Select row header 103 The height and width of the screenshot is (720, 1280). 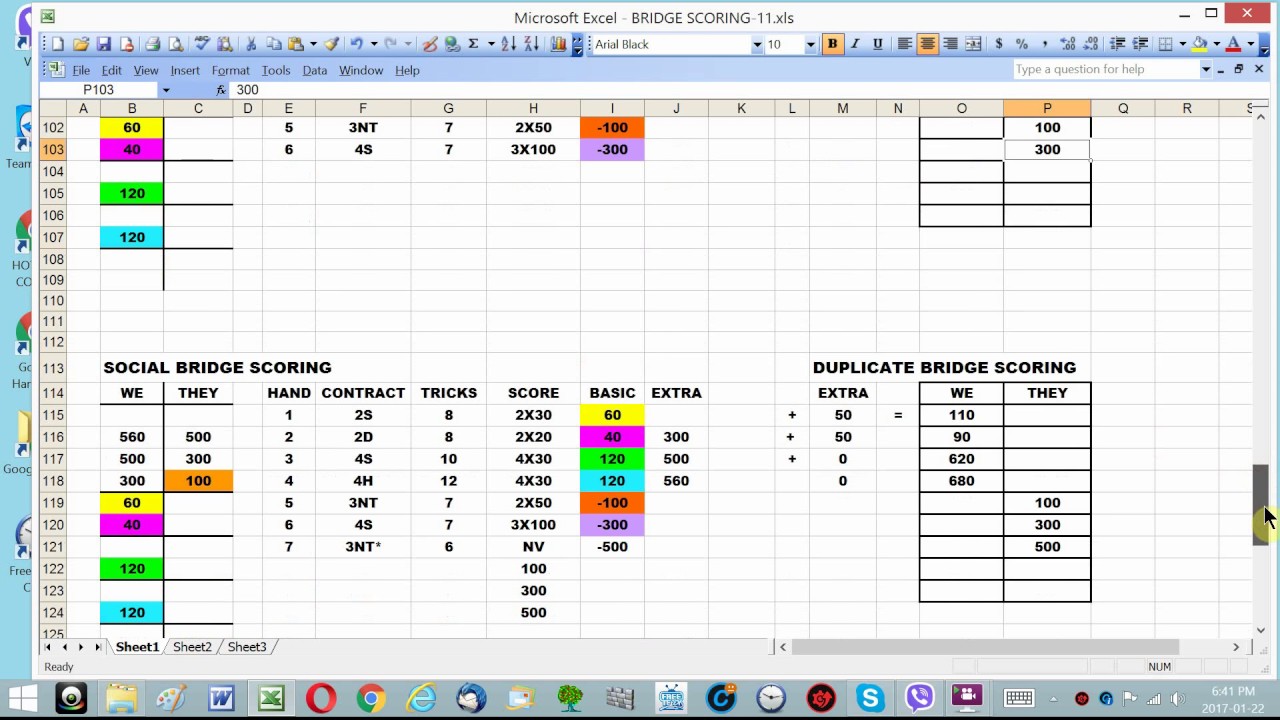pyautogui.click(x=53, y=149)
